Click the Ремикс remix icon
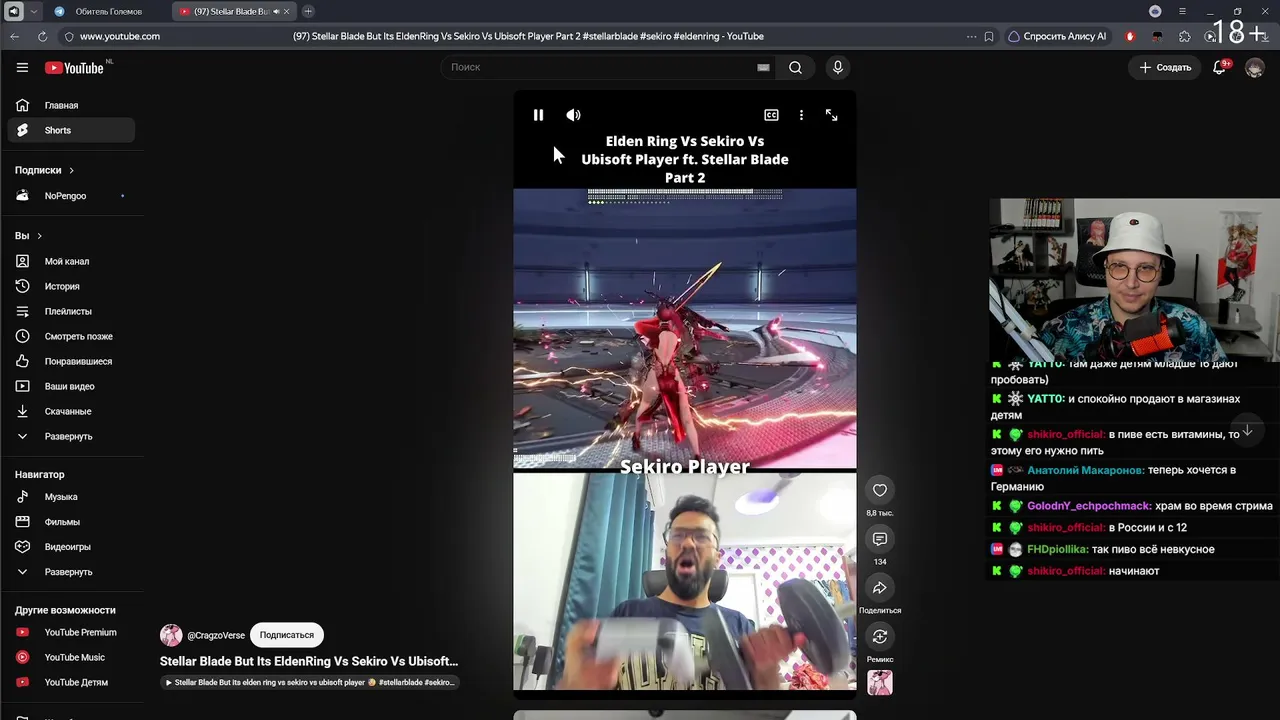 [880, 636]
